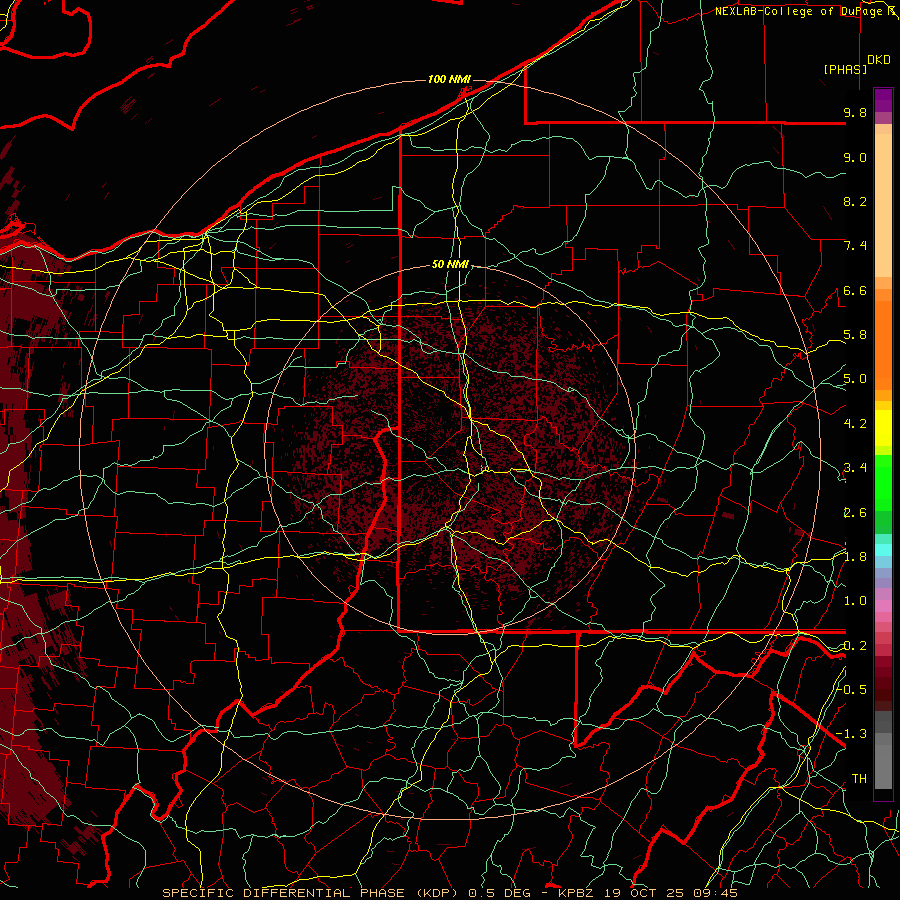Pick the cyan swatch on the color scale
This screenshot has width=900, height=900.
coord(883,550)
